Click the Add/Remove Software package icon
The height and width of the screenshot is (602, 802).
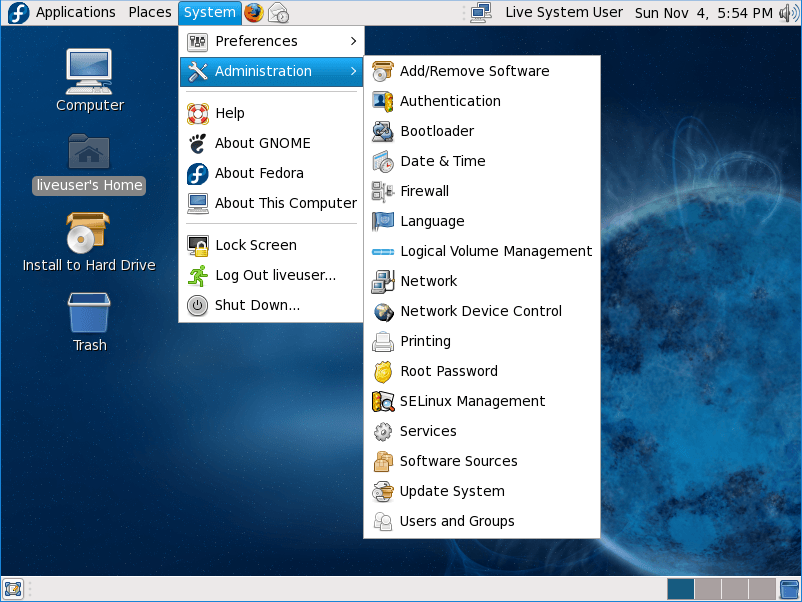(383, 71)
